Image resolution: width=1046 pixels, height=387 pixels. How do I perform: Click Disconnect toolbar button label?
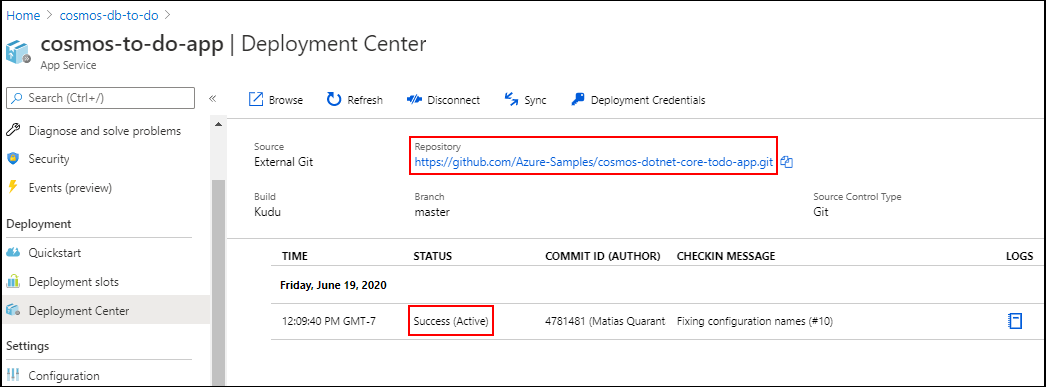click(454, 100)
